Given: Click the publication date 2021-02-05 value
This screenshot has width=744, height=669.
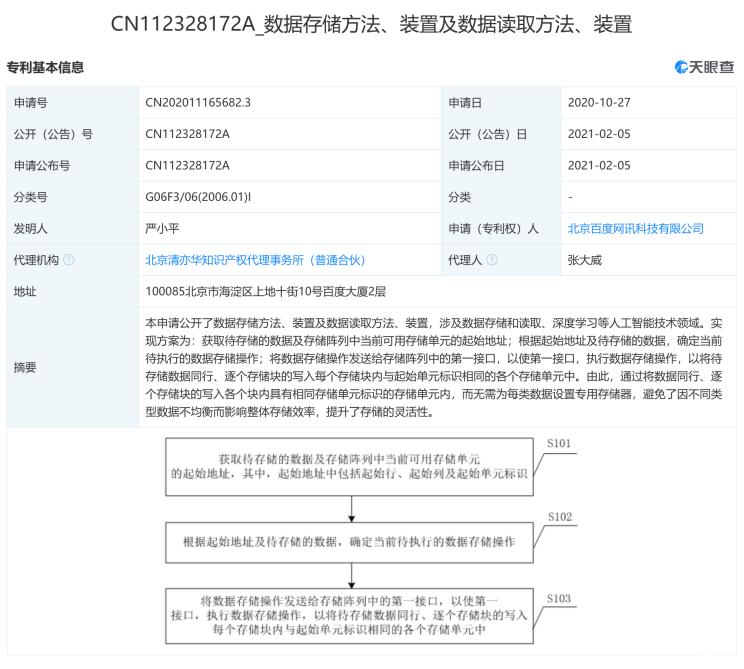Looking at the screenshot, I should (x=601, y=134).
